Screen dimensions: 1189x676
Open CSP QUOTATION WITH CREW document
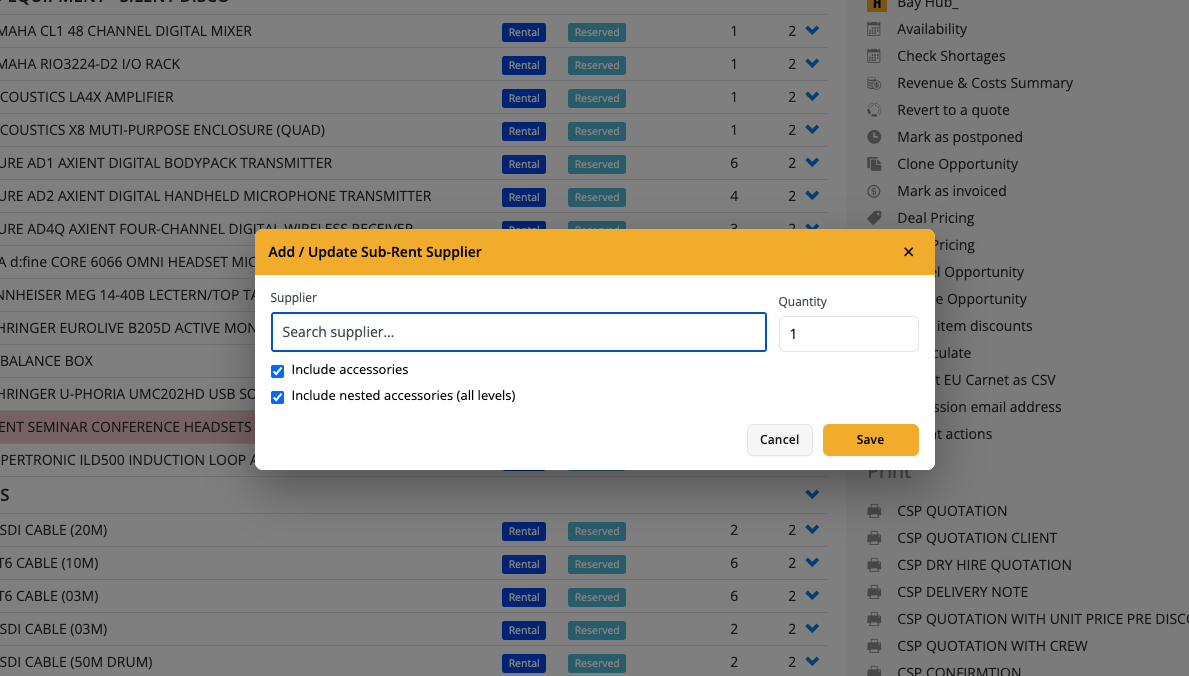pos(992,646)
